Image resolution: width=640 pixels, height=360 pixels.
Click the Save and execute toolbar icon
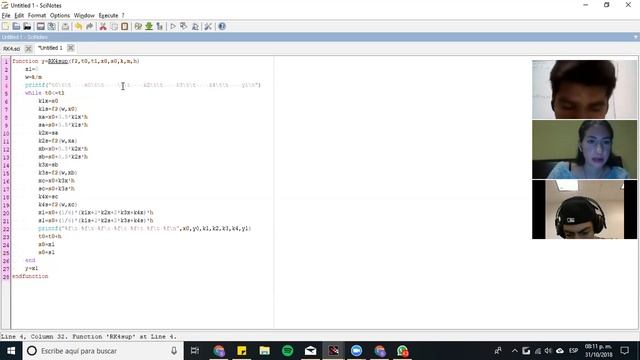184,27
